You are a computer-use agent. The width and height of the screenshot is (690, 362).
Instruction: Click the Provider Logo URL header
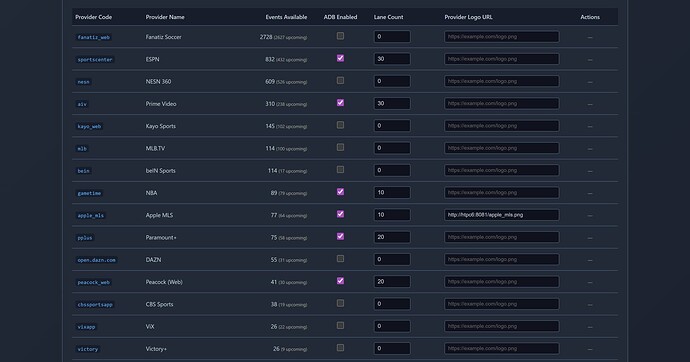click(468, 17)
